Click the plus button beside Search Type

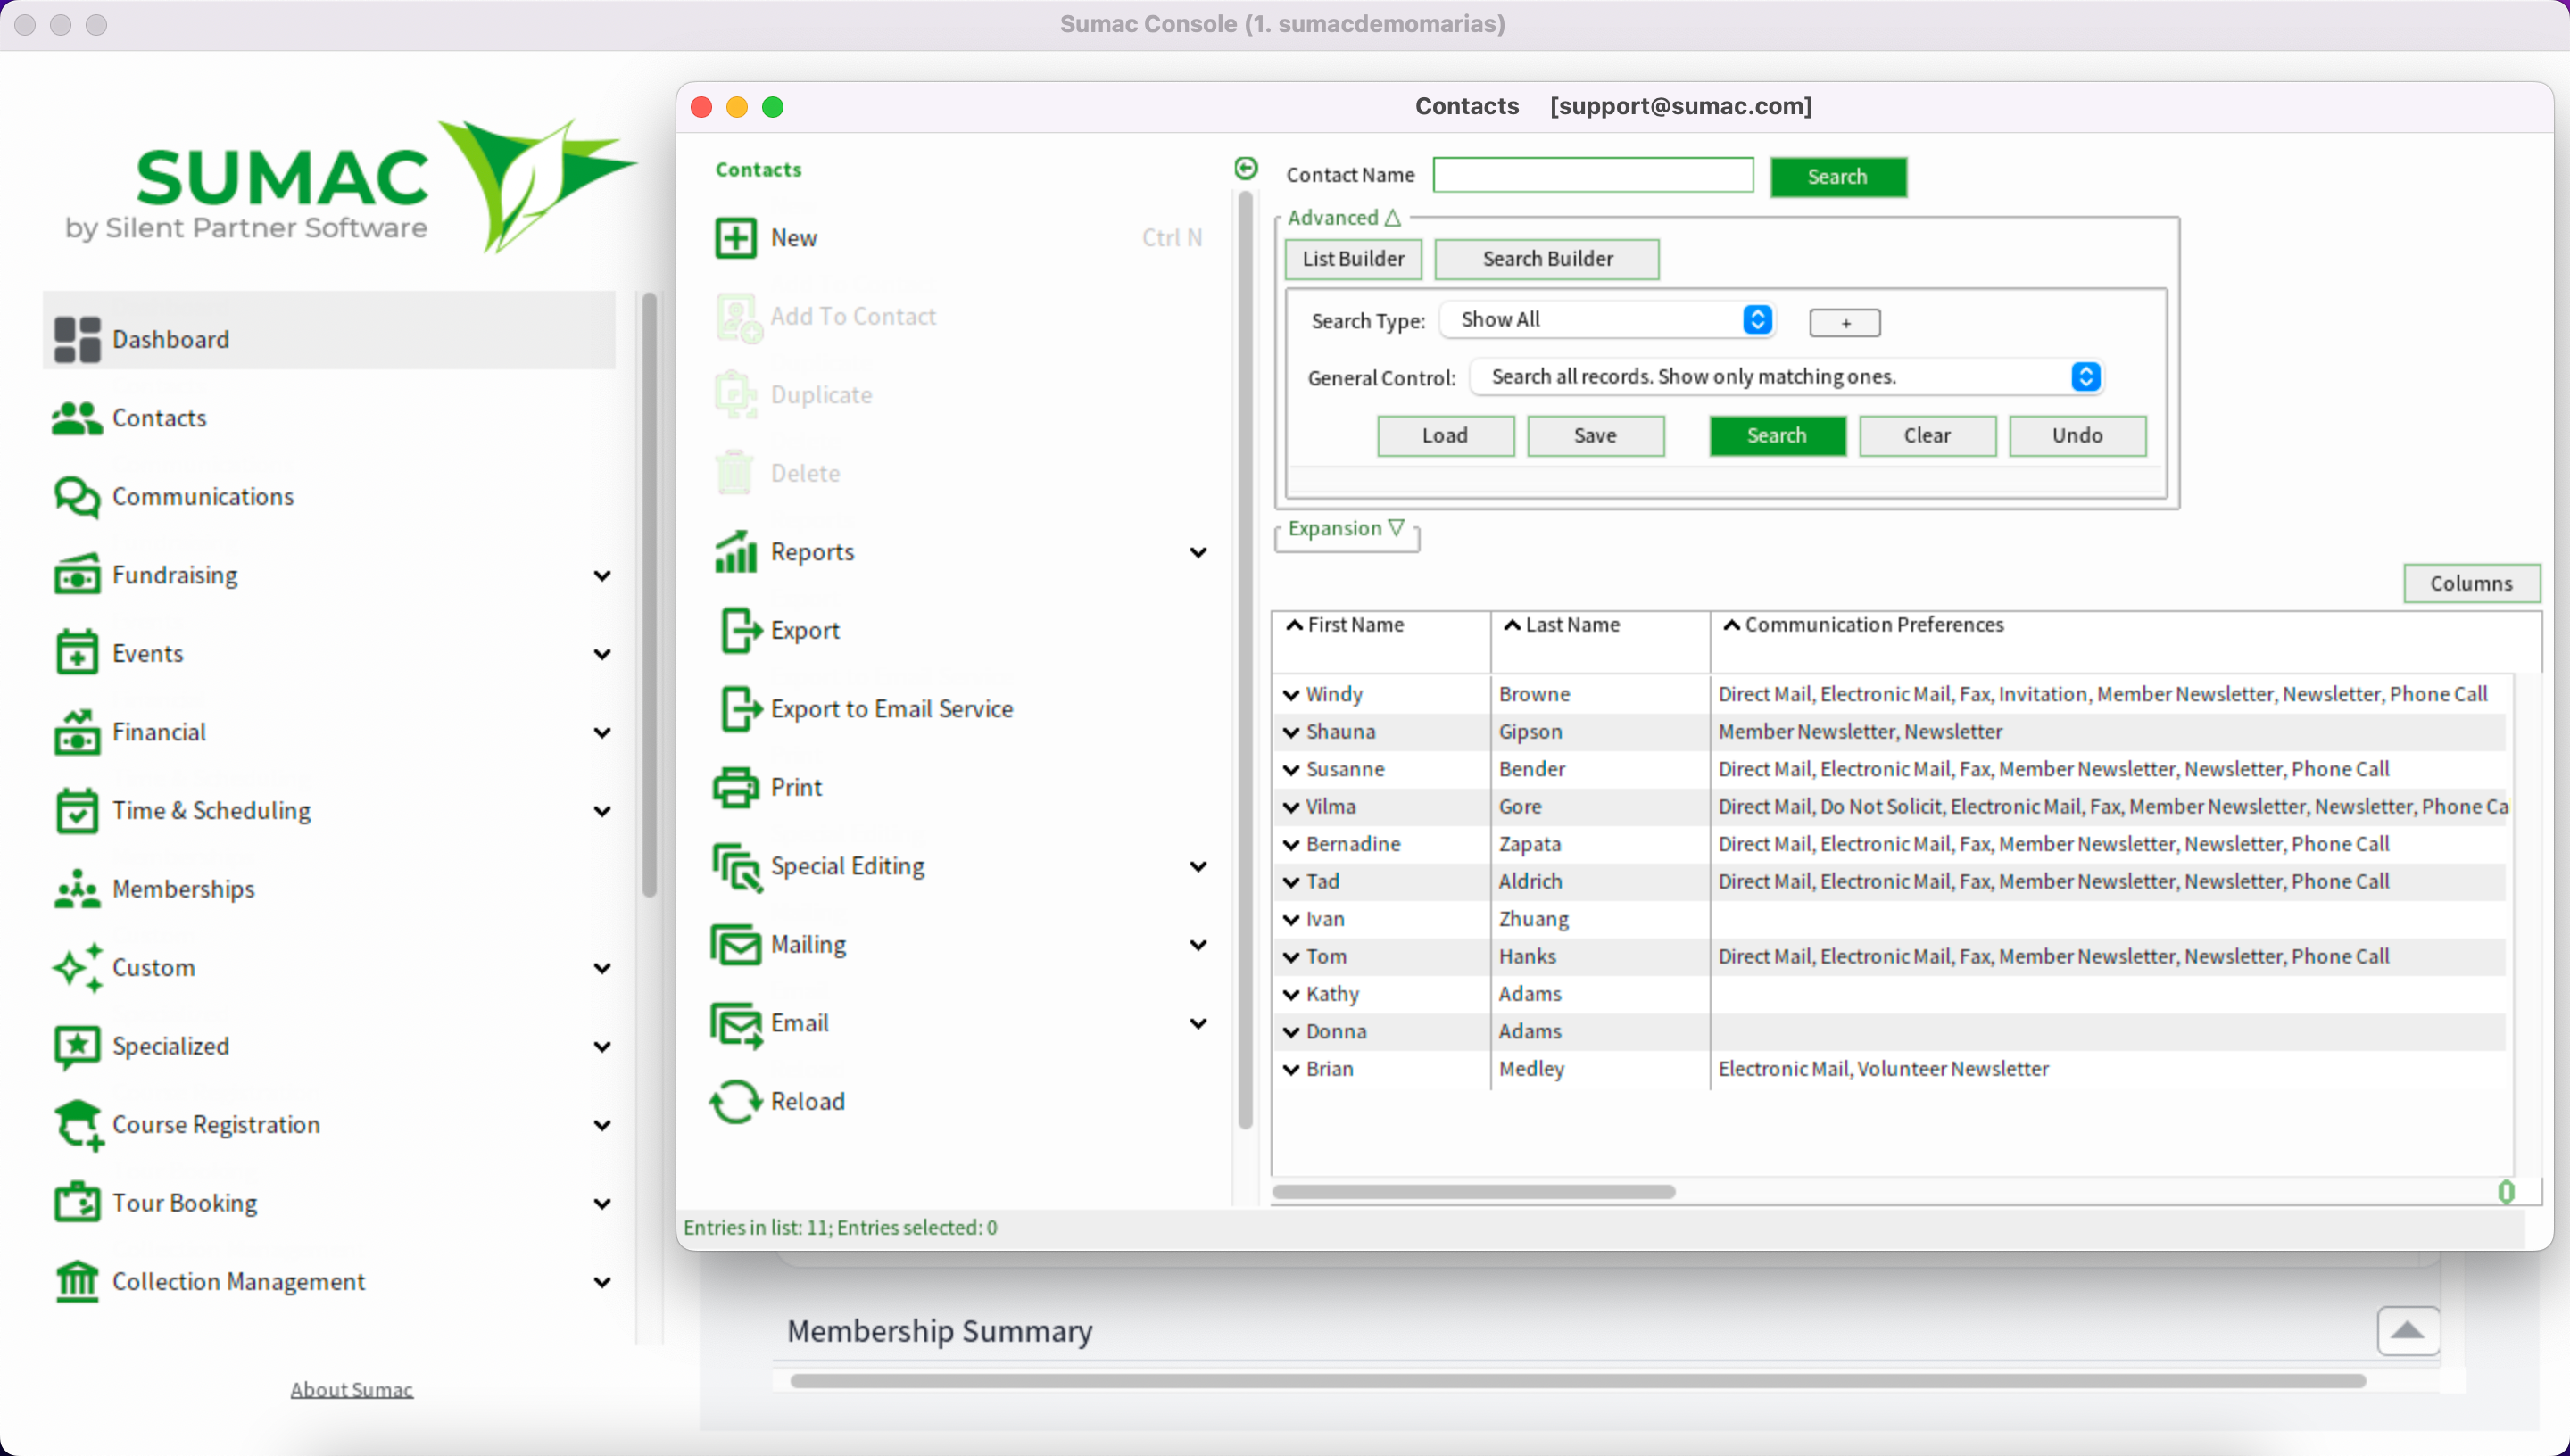[1845, 323]
